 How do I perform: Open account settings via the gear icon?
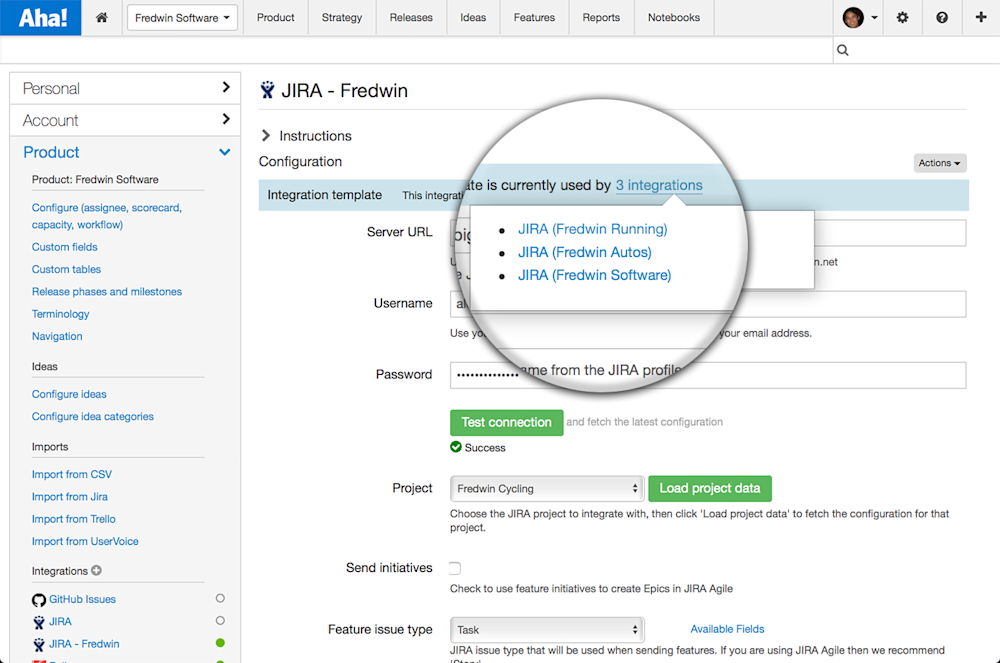902,17
